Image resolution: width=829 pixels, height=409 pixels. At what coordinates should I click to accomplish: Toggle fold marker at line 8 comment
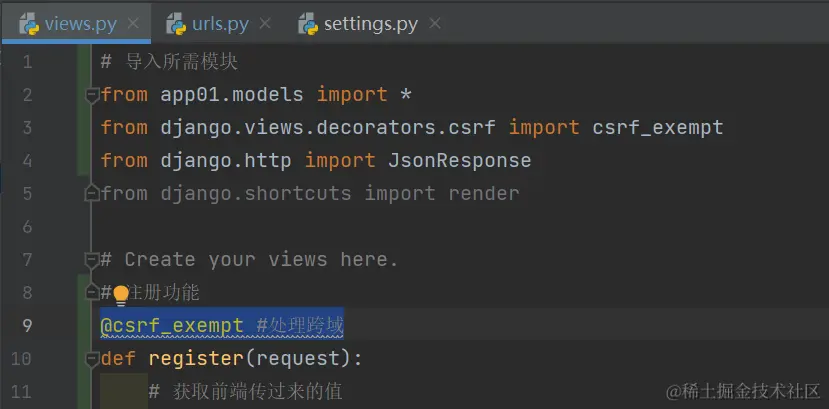click(x=93, y=292)
